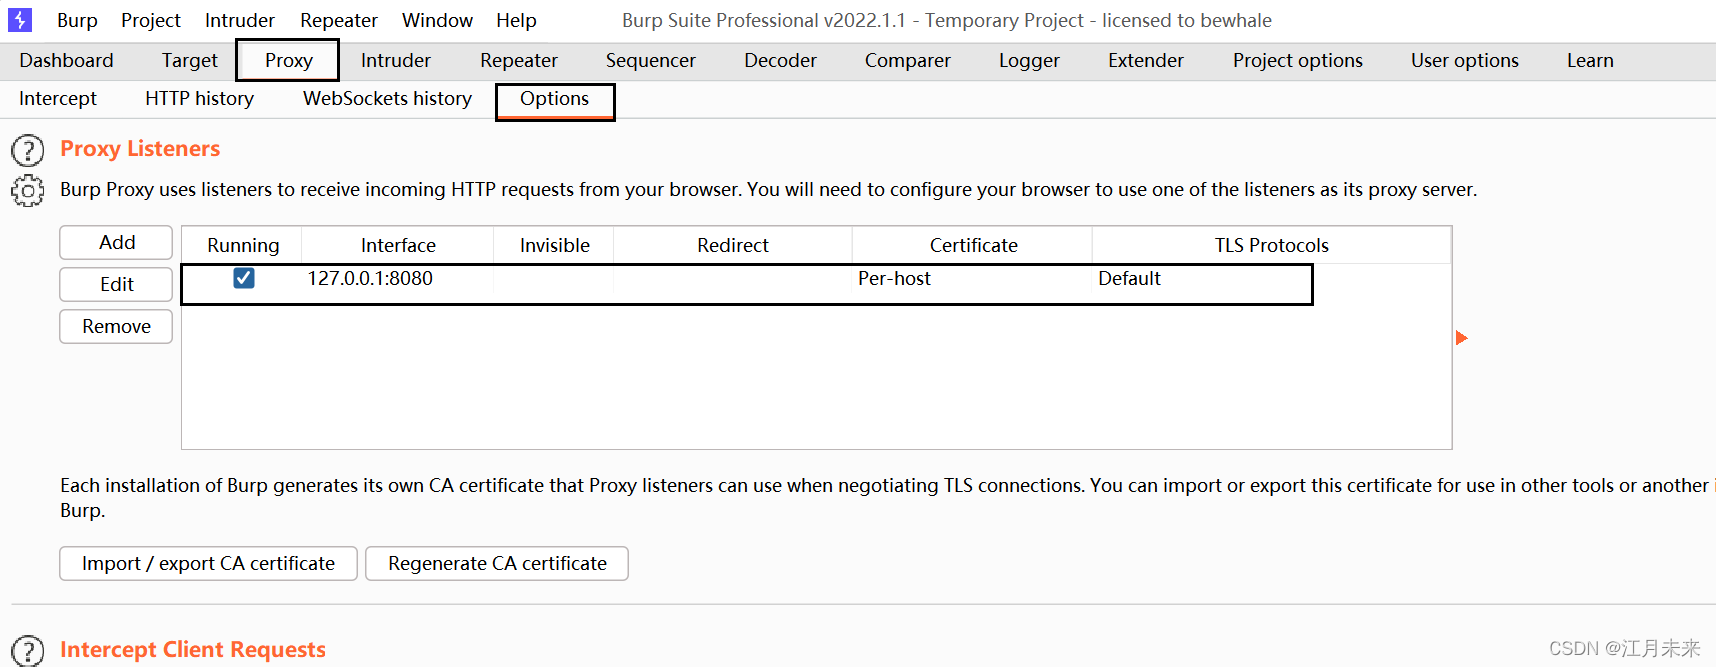This screenshot has width=1716, height=667.
Task: Click the Per-host certificate cell
Action: click(x=894, y=278)
